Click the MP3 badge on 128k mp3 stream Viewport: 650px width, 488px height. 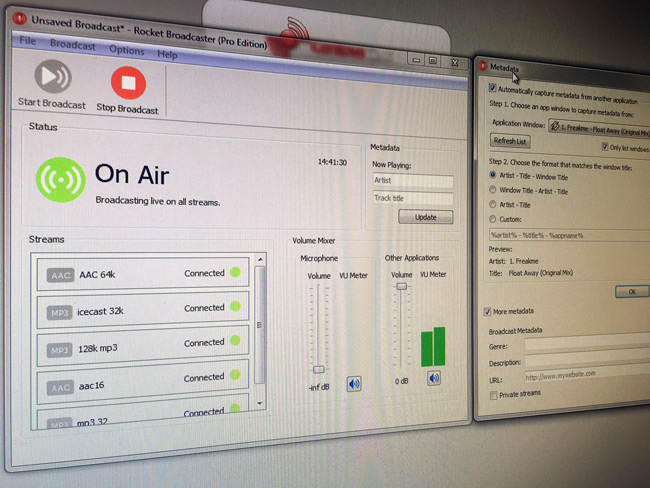click(x=60, y=350)
